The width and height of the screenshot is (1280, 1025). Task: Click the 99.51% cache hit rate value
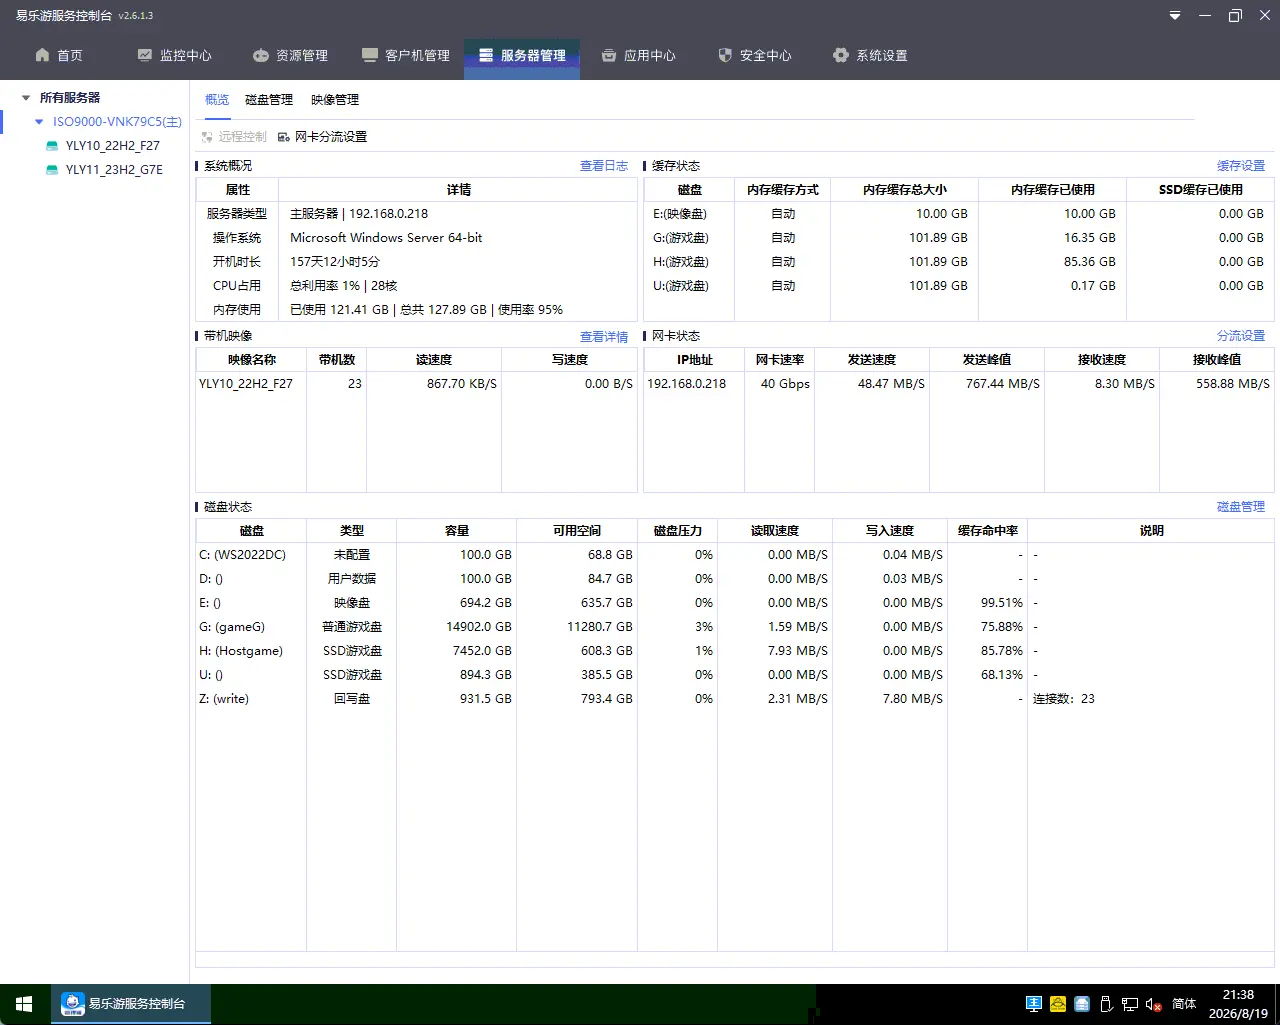tap(1002, 603)
